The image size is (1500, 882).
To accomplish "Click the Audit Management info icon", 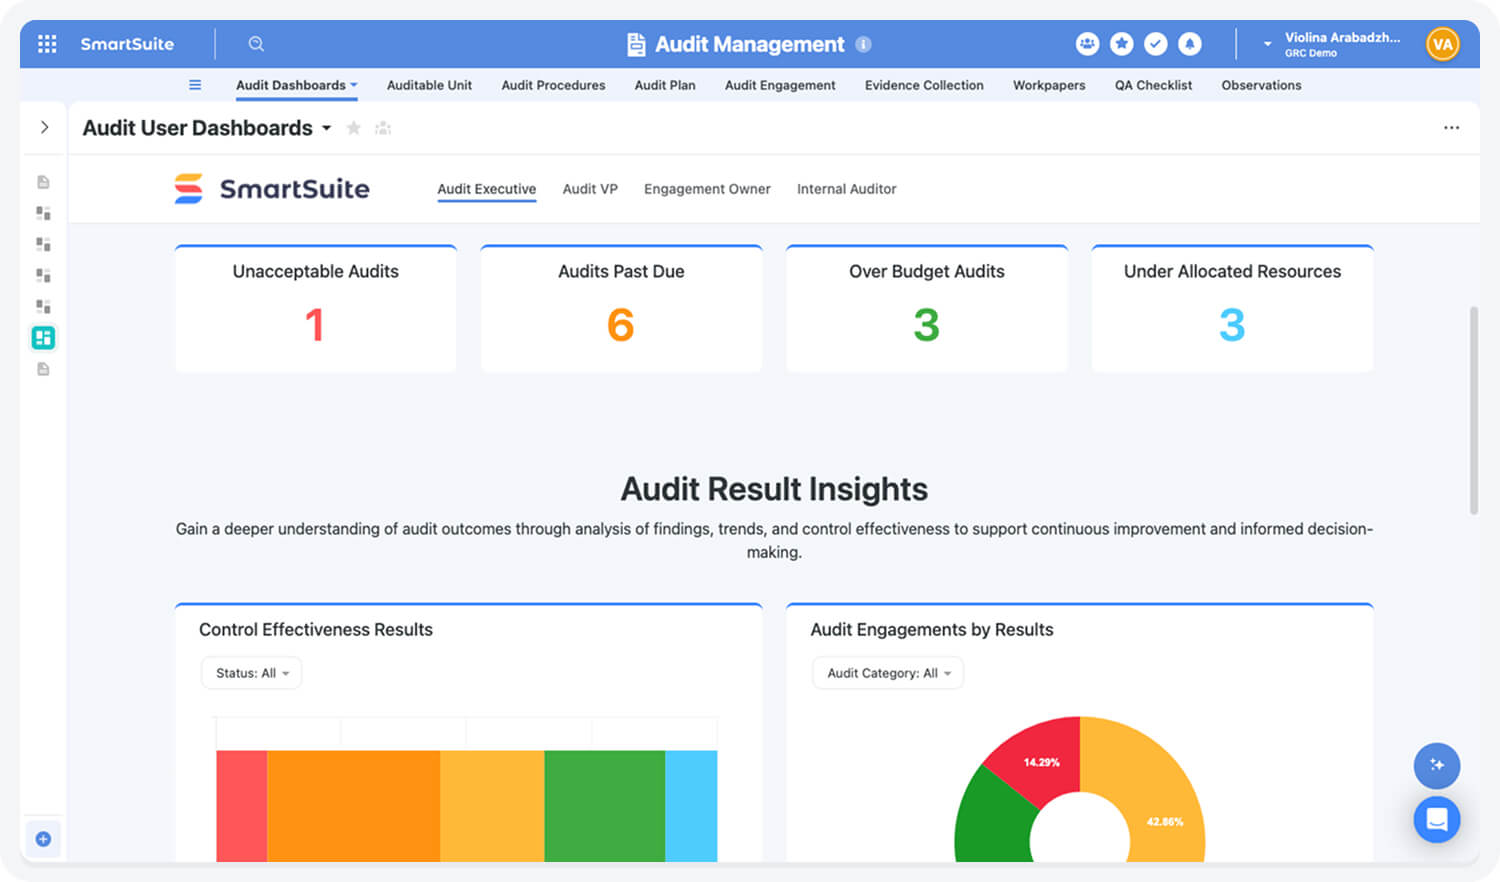I will tap(864, 44).
